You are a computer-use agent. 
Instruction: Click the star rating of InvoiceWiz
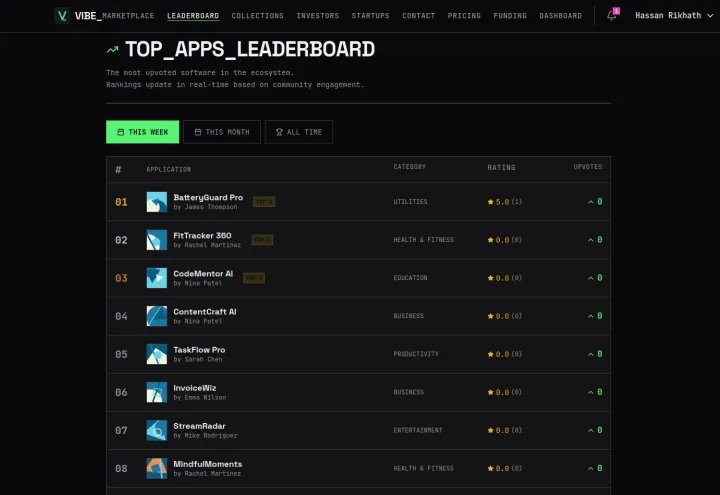tap(505, 392)
